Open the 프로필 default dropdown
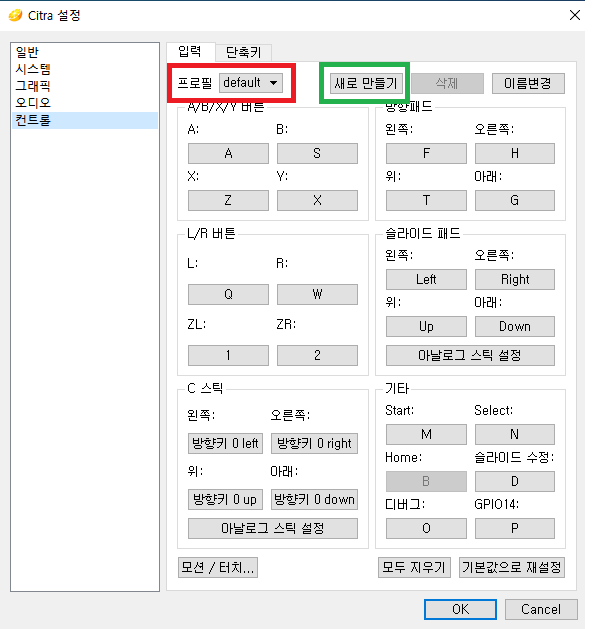This screenshot has height=629, width=597. pyautogui.click(x=251, y=83)
